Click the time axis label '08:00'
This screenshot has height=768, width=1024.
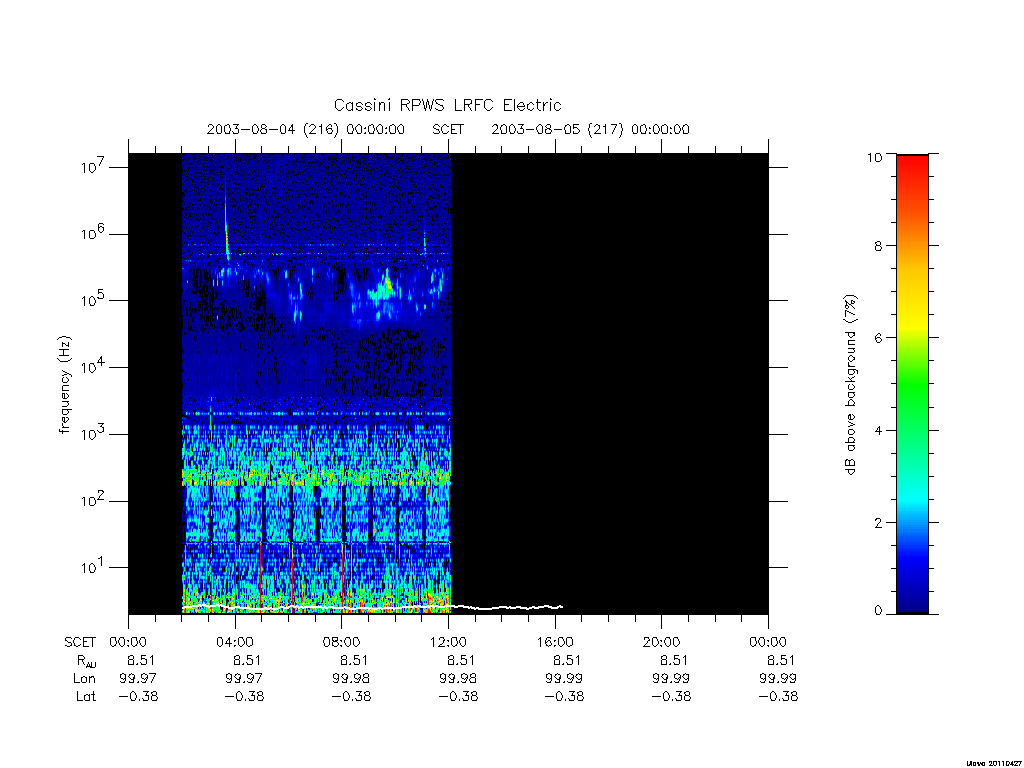pyautogui.click(x=342, y=642)
